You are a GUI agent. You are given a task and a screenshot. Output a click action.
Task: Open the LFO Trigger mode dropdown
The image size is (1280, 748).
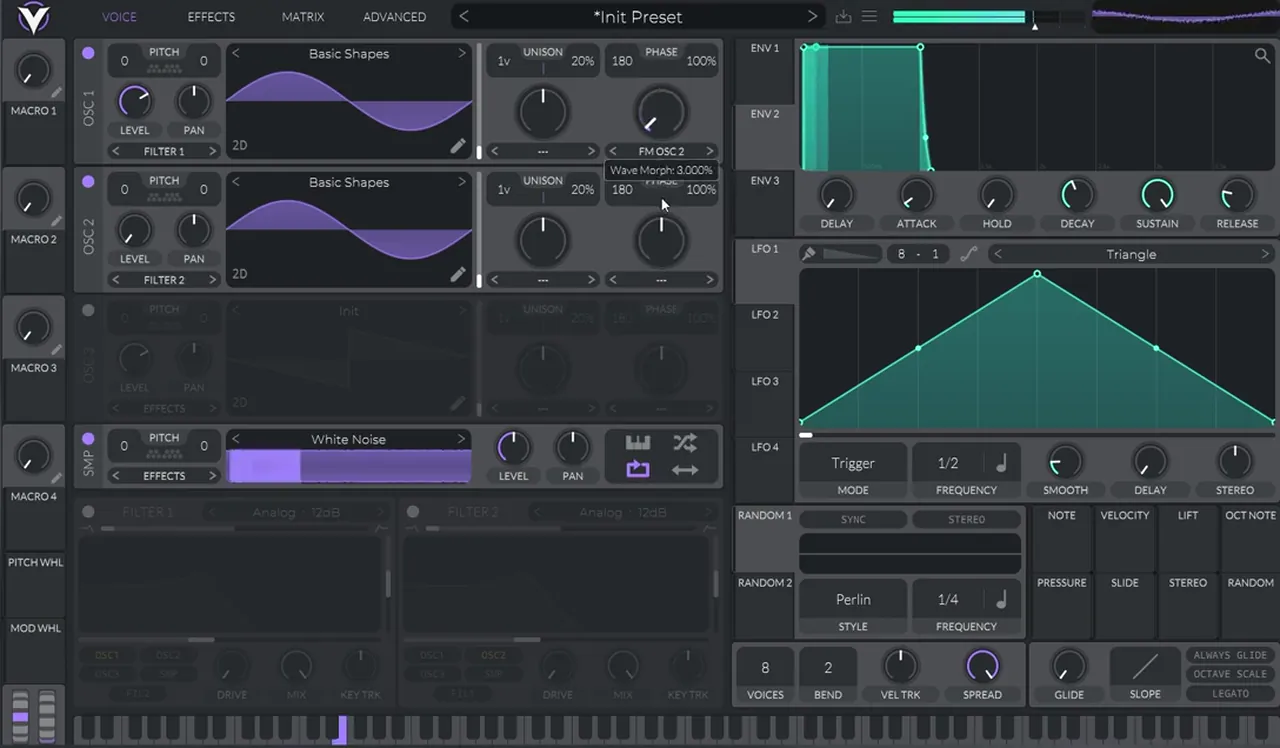(x=853, y=463)
